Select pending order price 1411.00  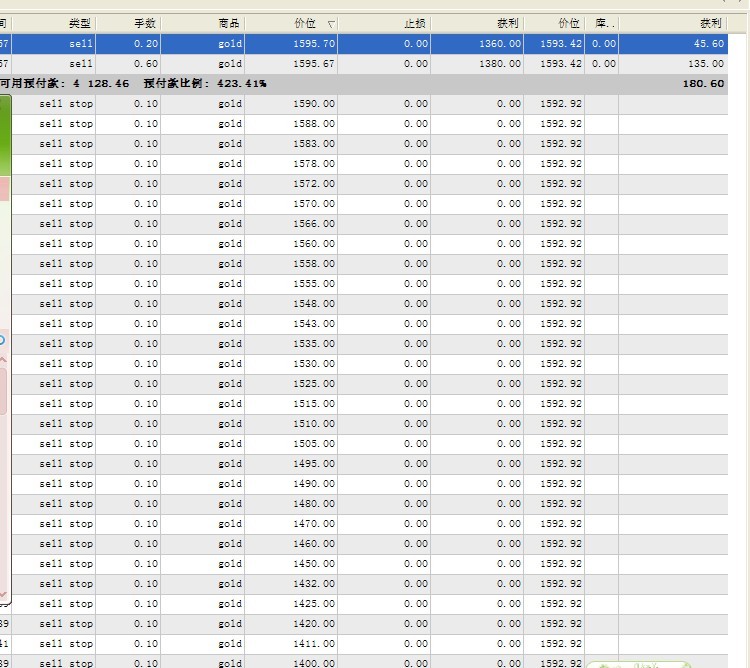coord(314,644)
